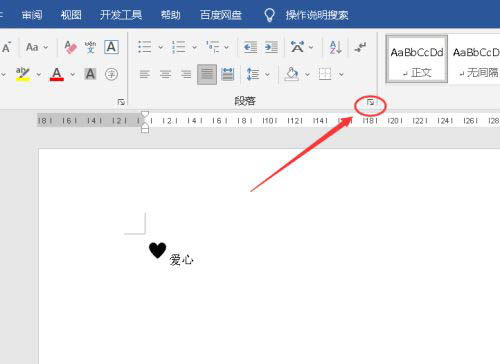
Task: Click the 操作说明搜索 search box
Action: click(x=317, y=15)
